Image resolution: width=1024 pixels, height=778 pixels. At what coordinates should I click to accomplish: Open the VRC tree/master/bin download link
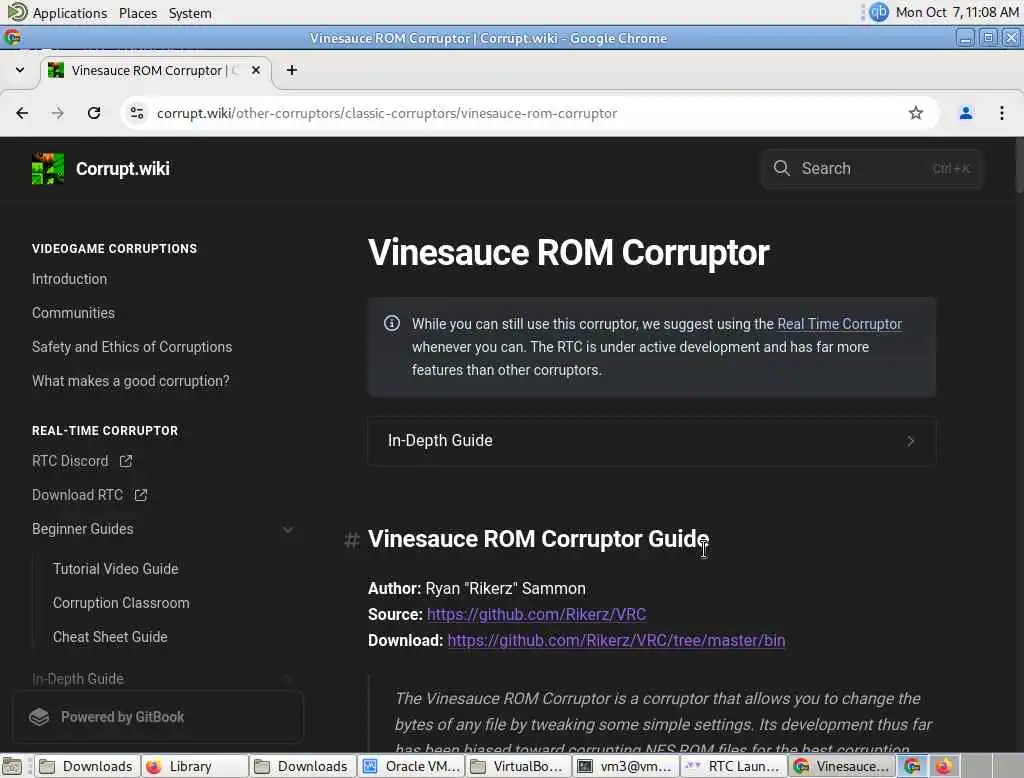pos(616,641)
